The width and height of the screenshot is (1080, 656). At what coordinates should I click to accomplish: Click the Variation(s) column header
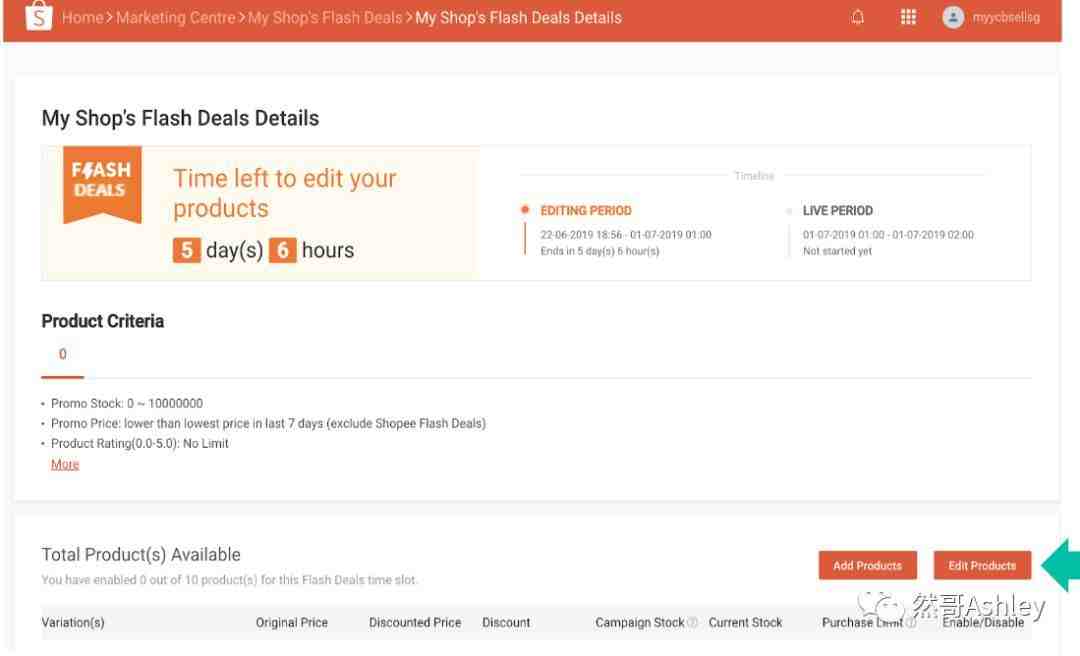coord(73,623)
